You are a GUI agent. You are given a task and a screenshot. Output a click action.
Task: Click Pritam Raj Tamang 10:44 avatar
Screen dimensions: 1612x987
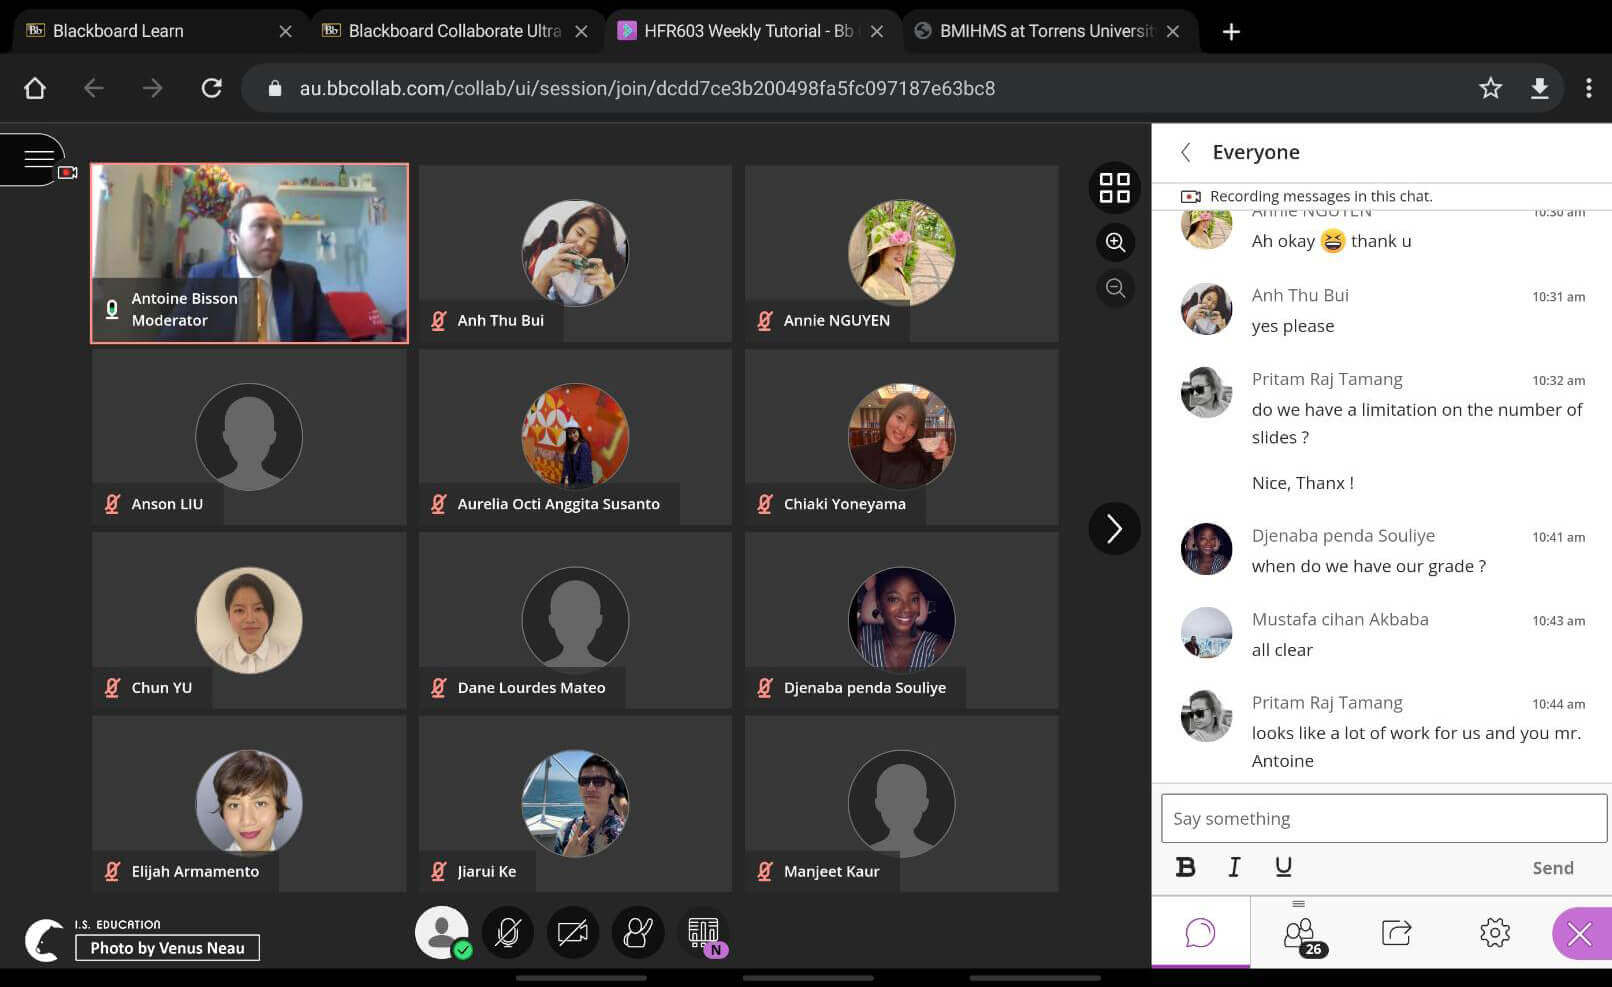click(x=1206, y=716)
